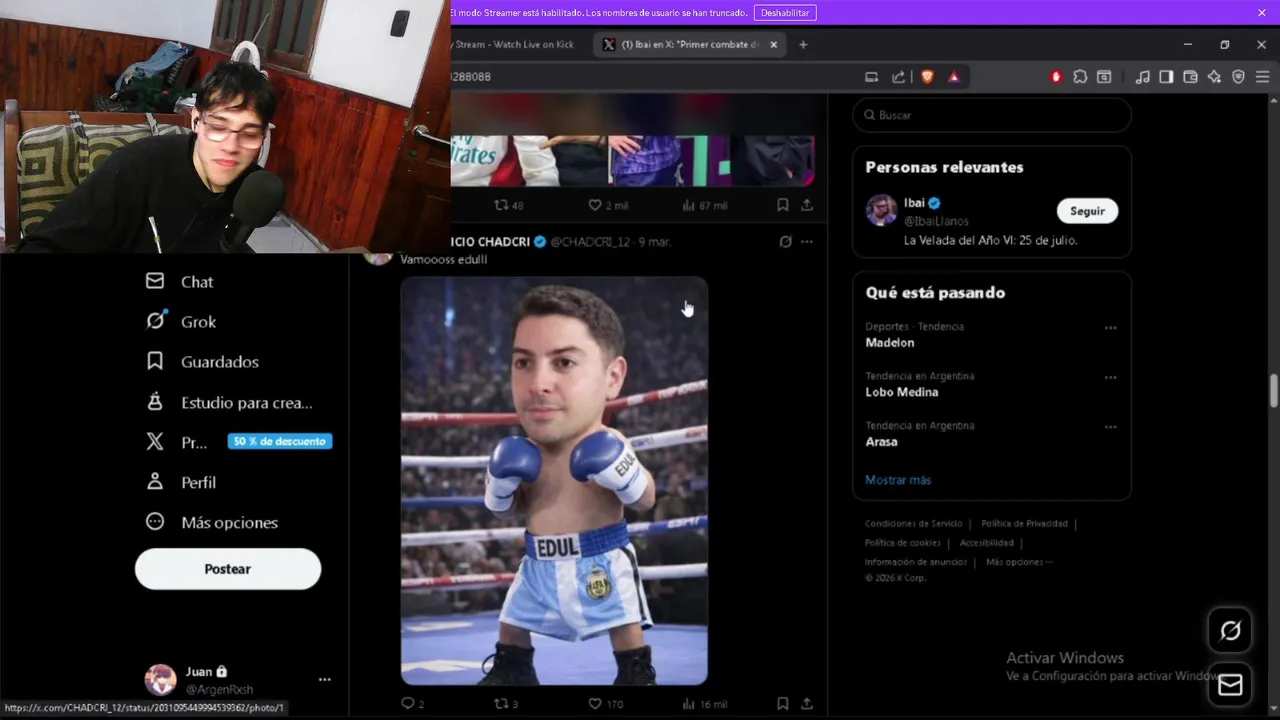
Task: Open more options for Arasa trend
Action: pyautogui.click(x=1110, y=427)
